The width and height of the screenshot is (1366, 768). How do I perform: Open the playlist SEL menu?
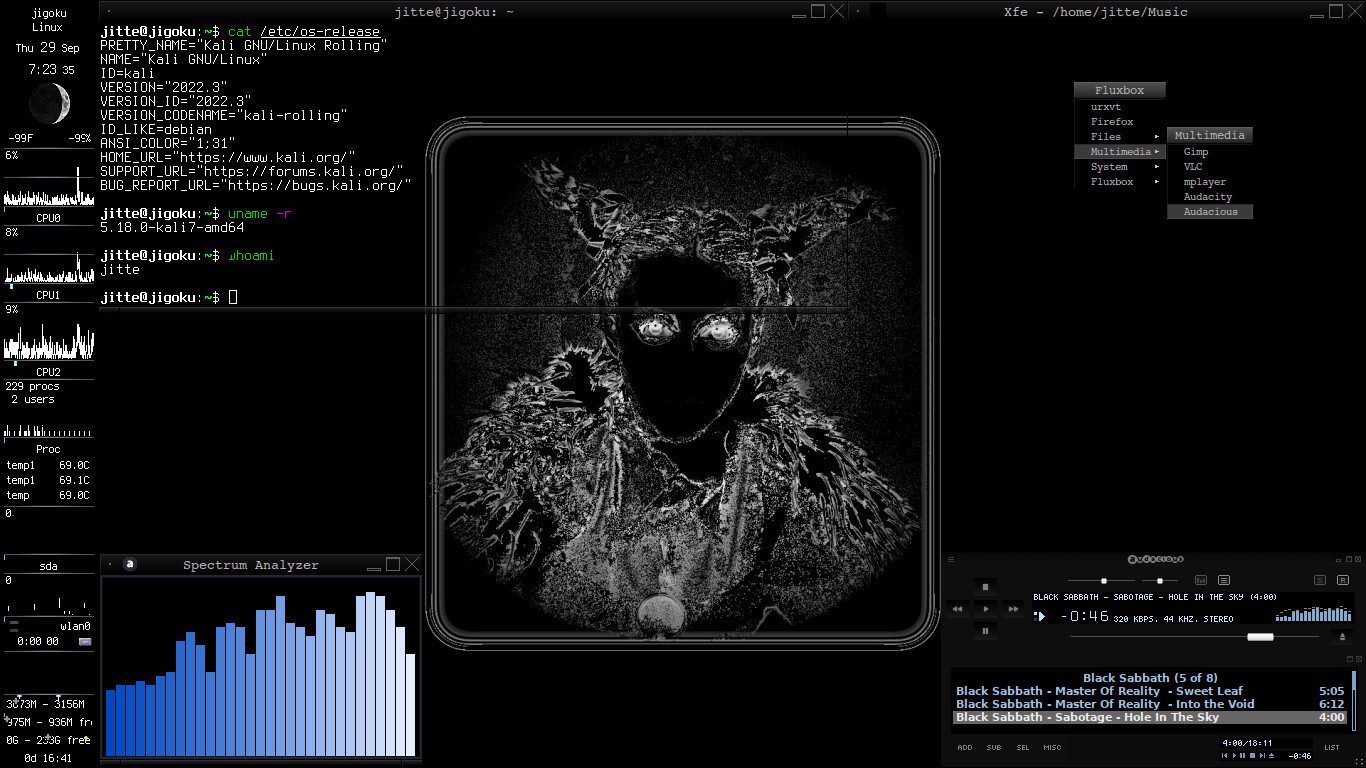point(1023,747)
